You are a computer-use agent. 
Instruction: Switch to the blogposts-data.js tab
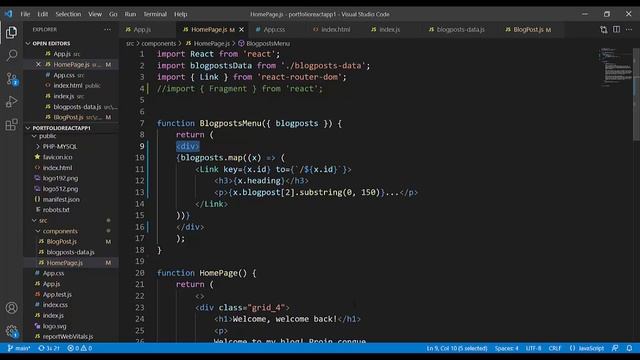point(460,29)
